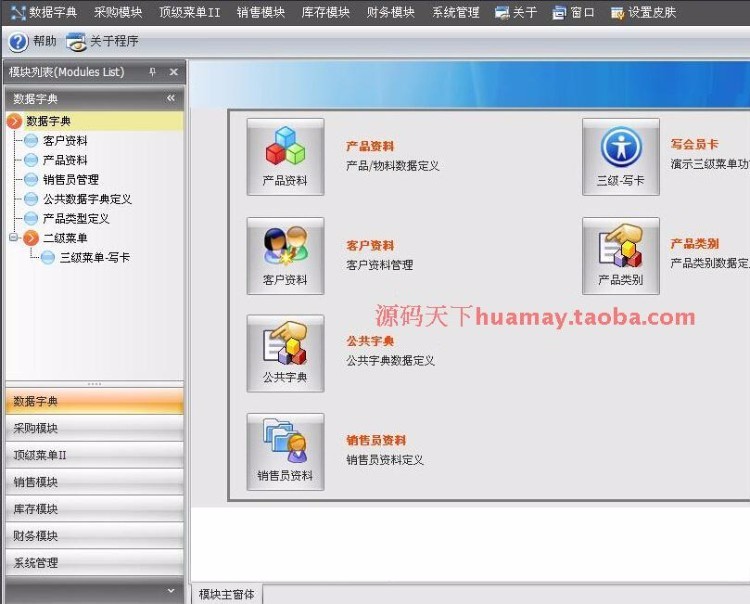750x604 pixels.
Task: Click the blue bullet icon beside 公共数据字典定义
Action: pyautogui.click(x=31, y=199)
